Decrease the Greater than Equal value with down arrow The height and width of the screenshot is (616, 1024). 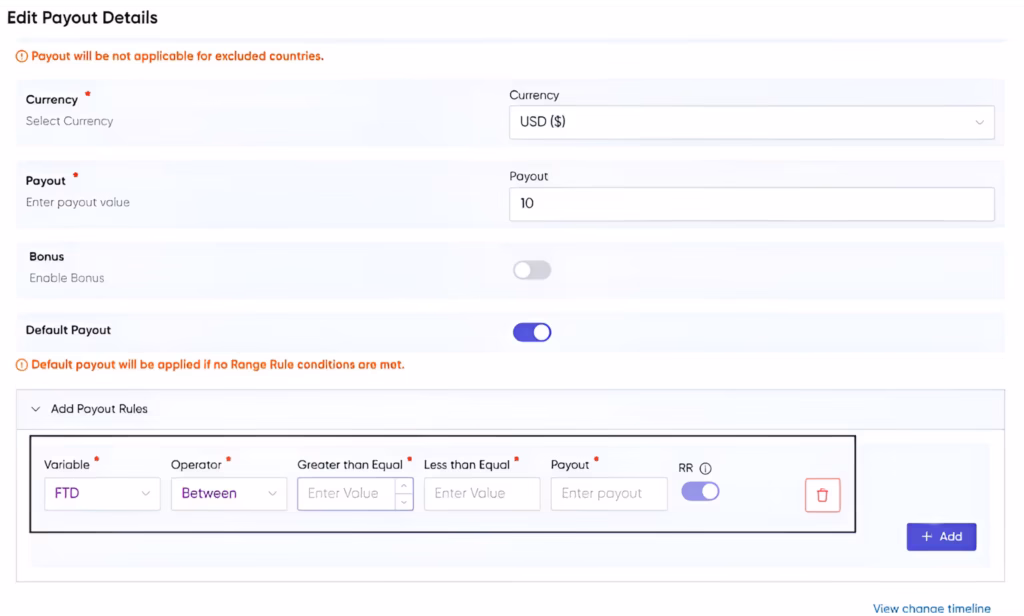point(404,502)
